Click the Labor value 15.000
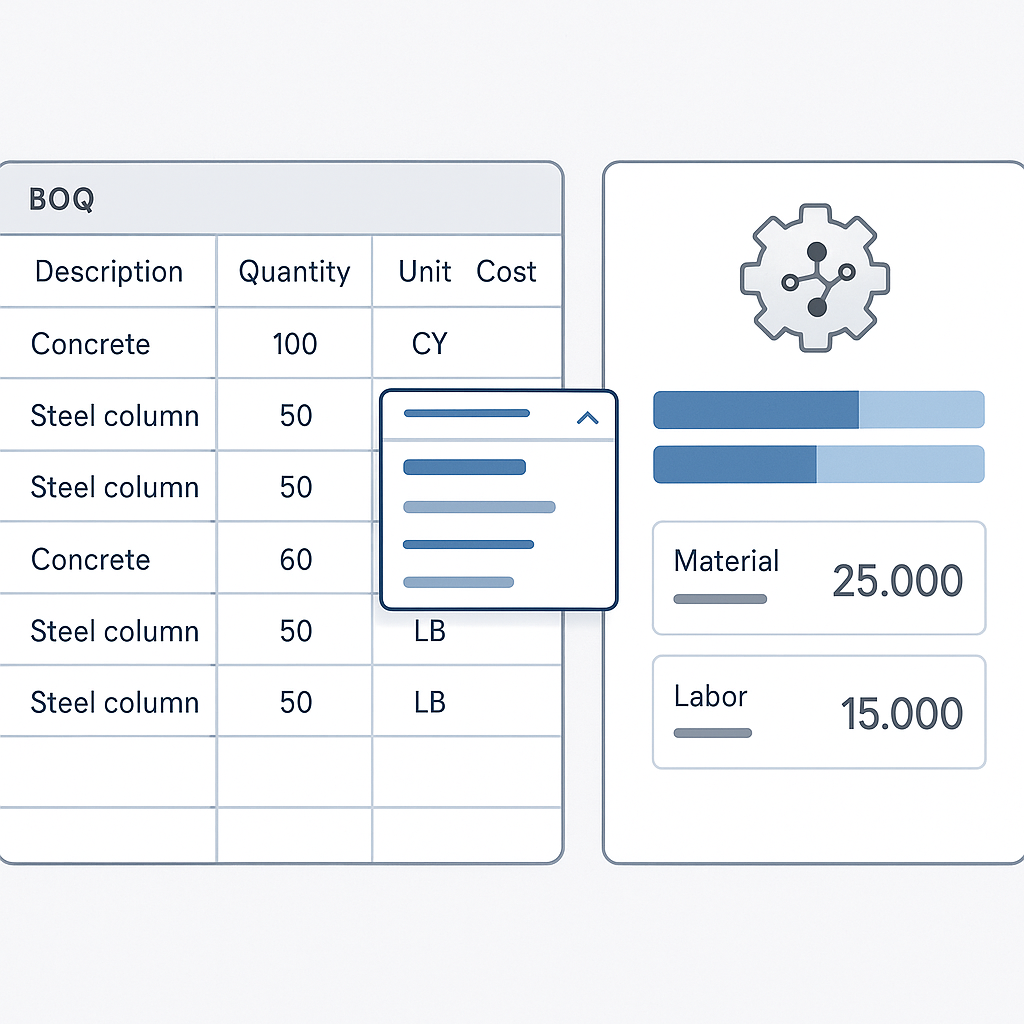1024x1024 pixels. point(901,713)
